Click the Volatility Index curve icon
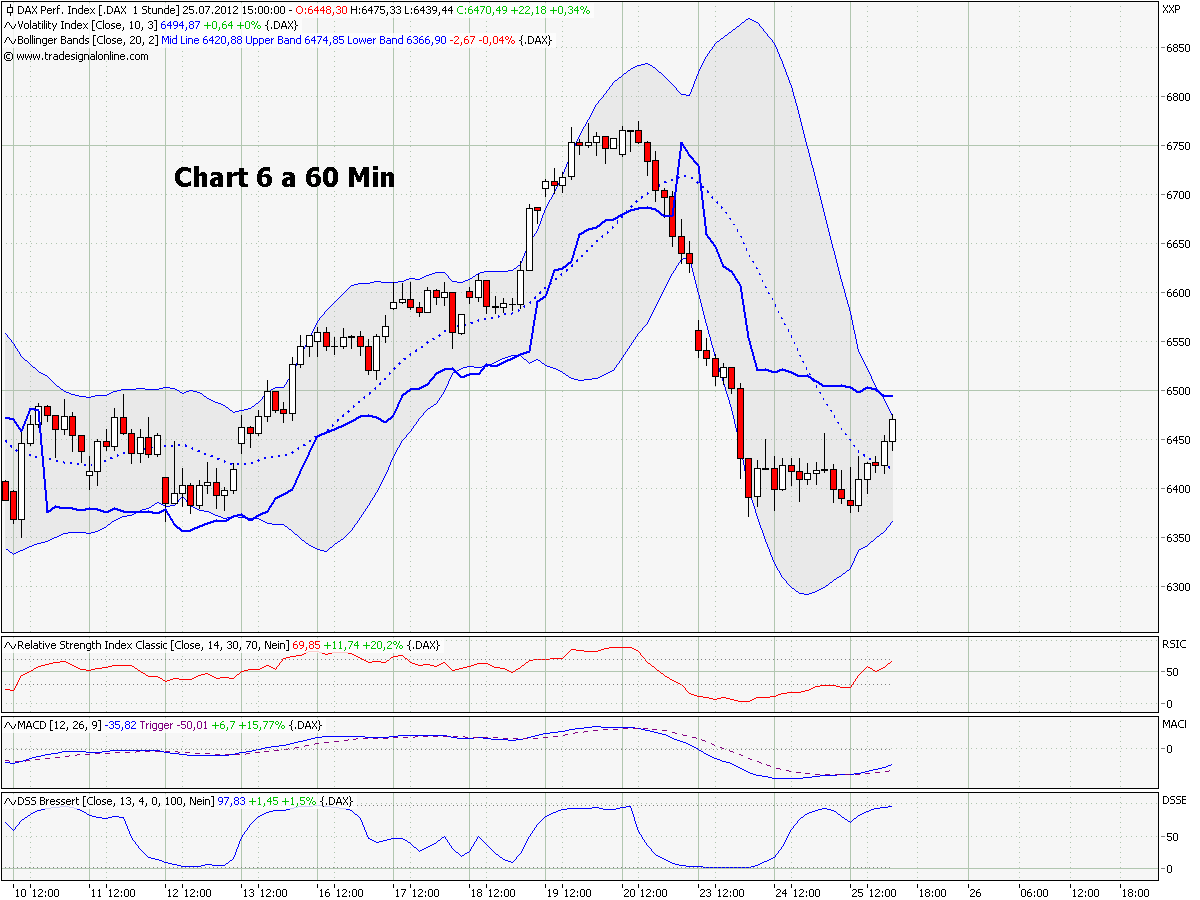 point(8,23)
